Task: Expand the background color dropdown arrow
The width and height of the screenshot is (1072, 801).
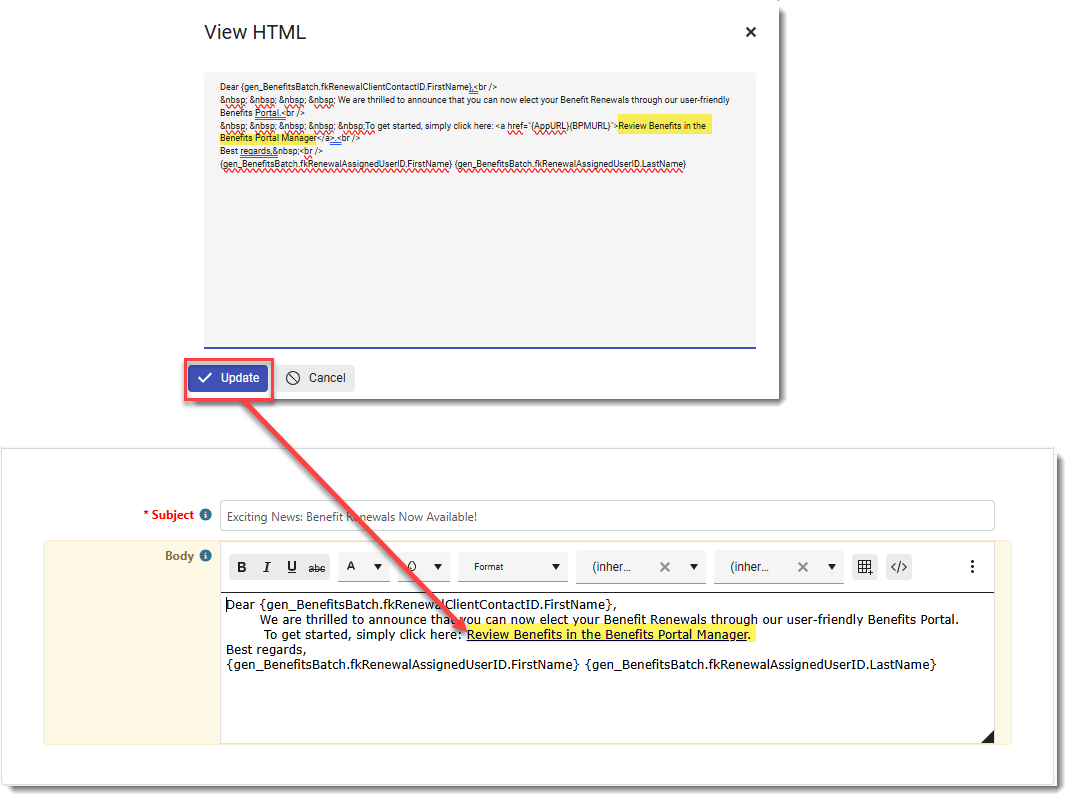Action: coord(438,567)
